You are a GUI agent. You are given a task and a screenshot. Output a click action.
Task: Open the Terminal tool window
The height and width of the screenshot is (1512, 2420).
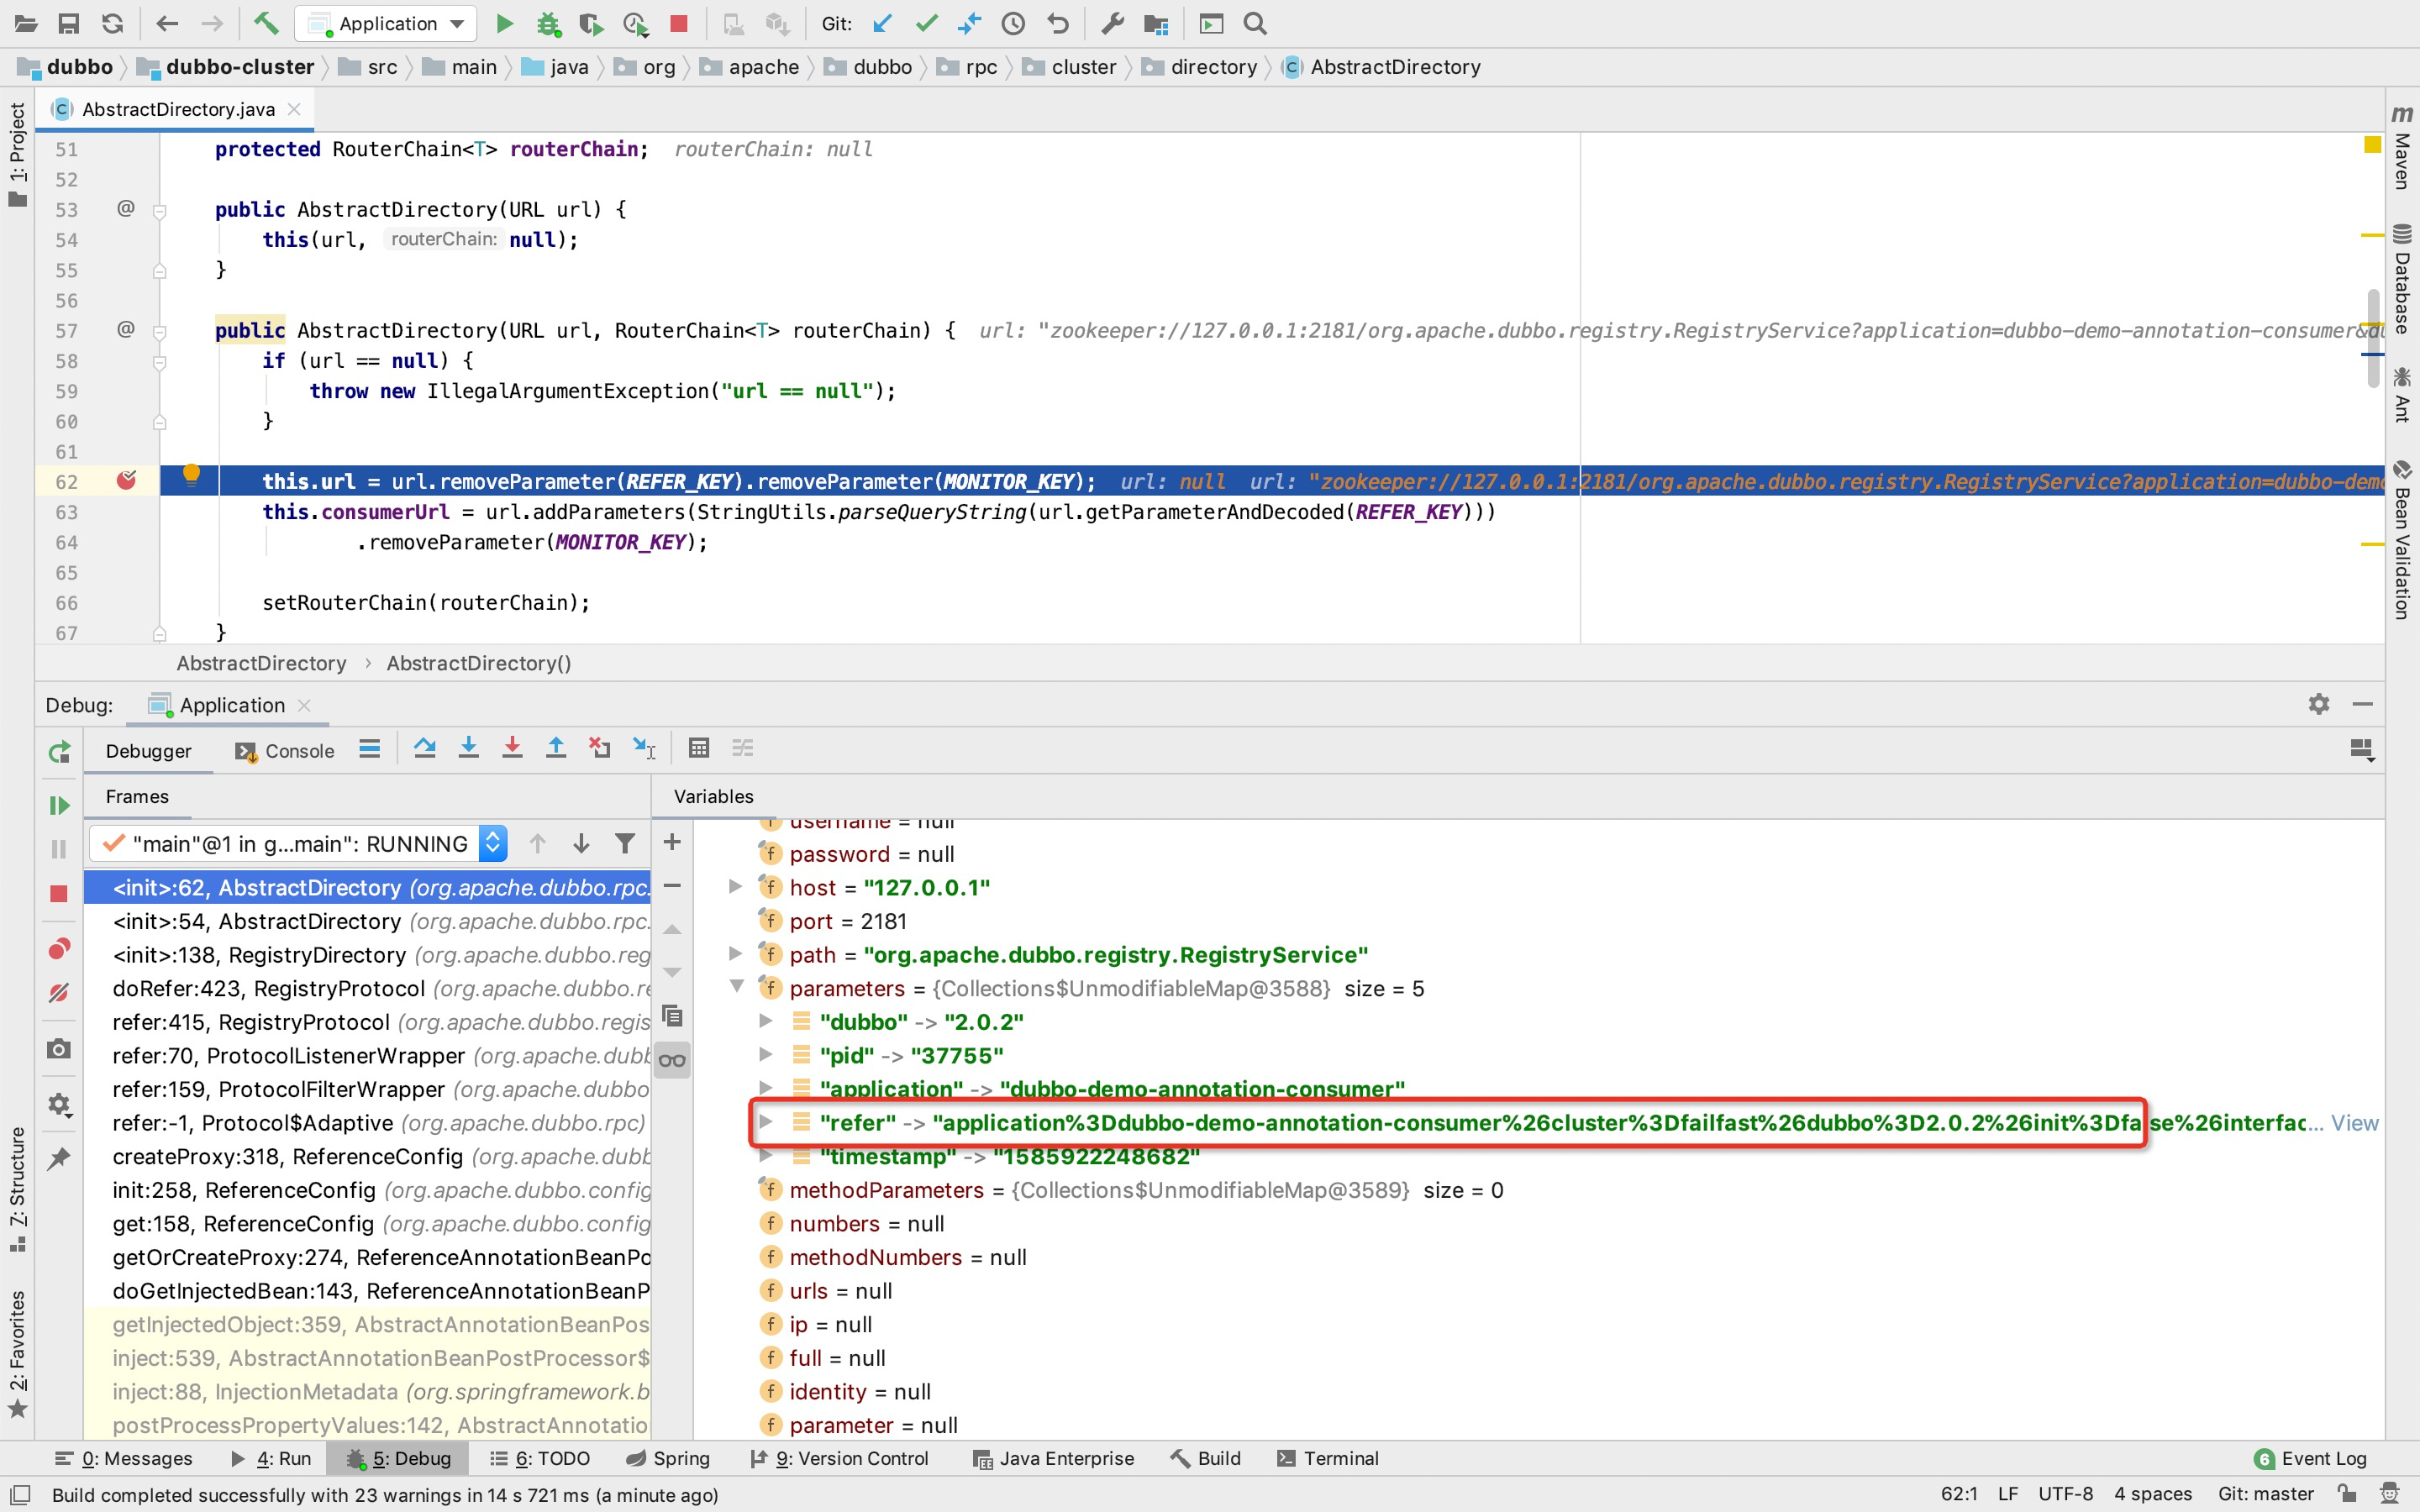click(1327, 1458)
